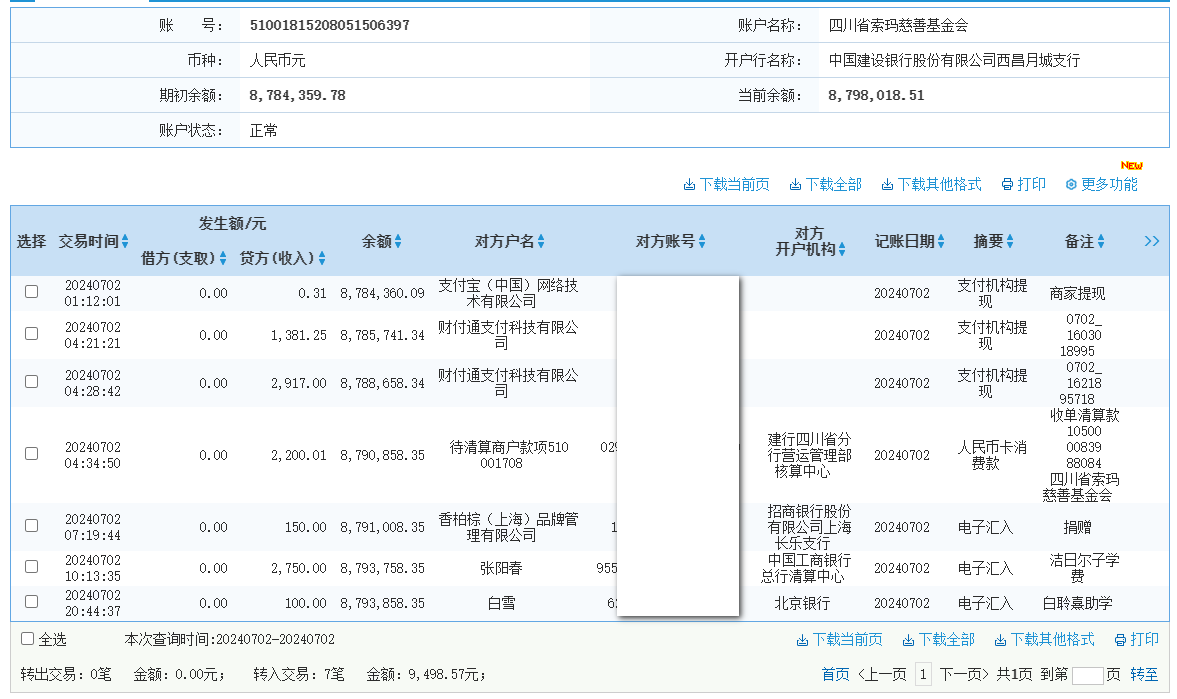
Task: Go to 上一页 previous page
Action: (x=882, y=674)
